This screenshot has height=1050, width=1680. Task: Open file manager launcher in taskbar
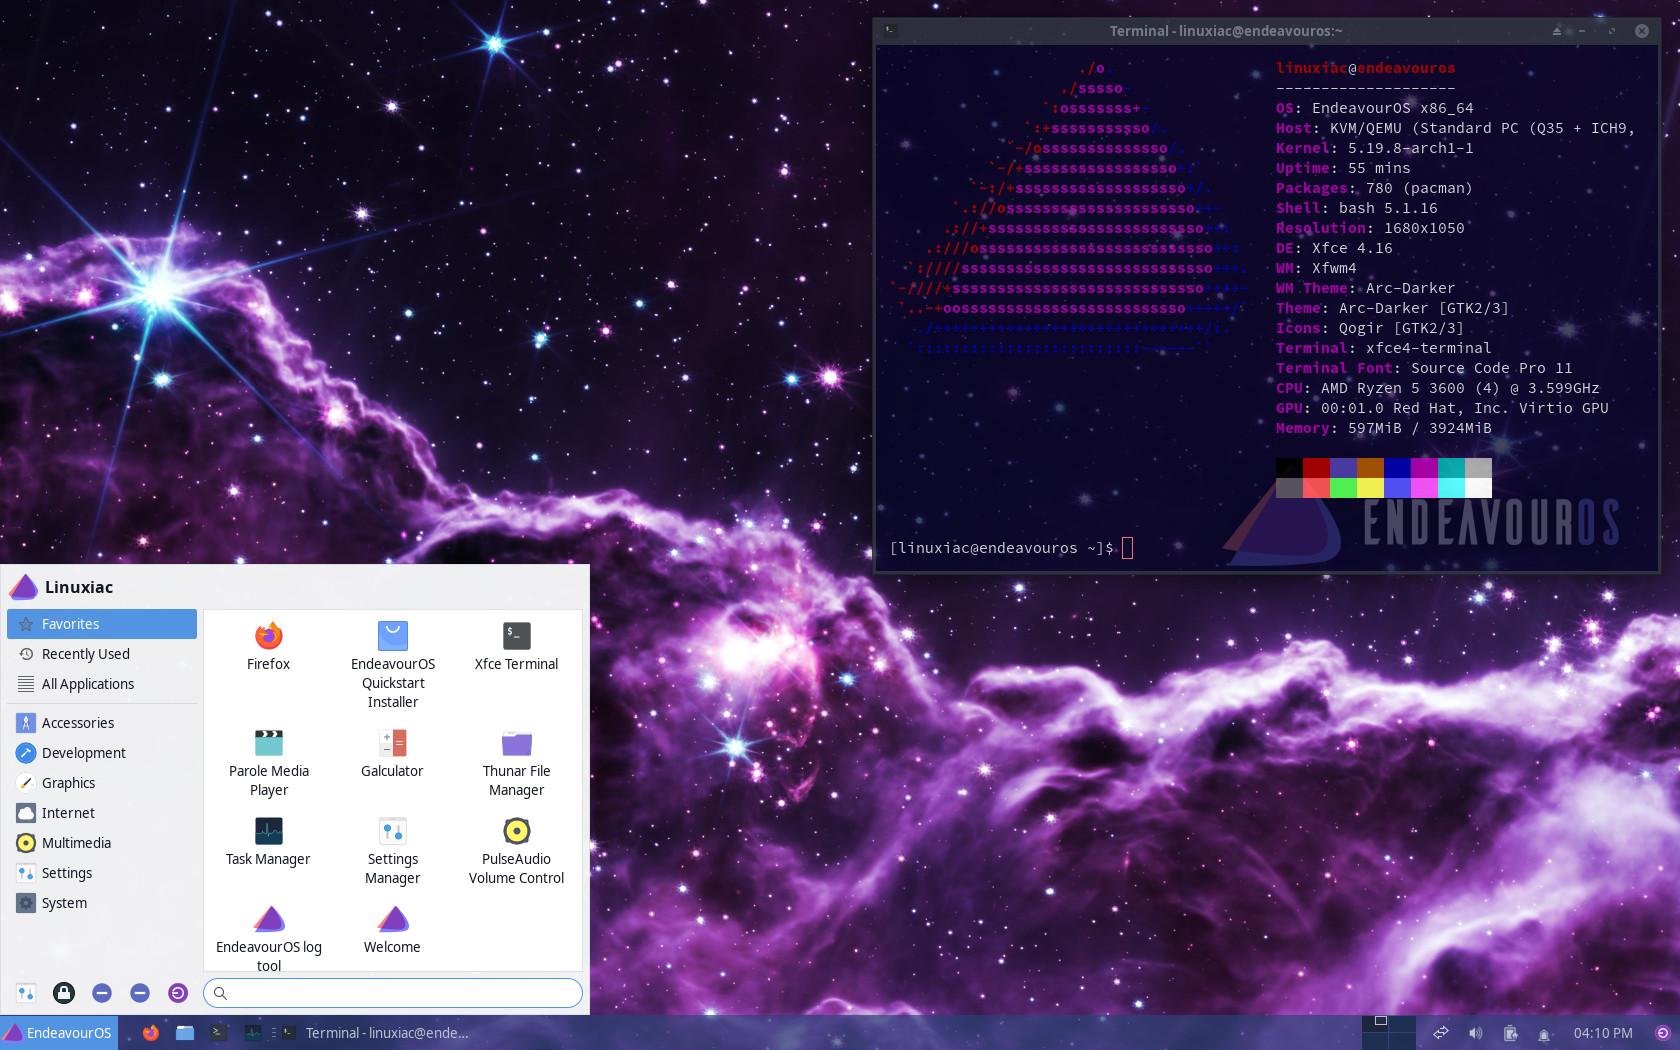pos(185,1033)
